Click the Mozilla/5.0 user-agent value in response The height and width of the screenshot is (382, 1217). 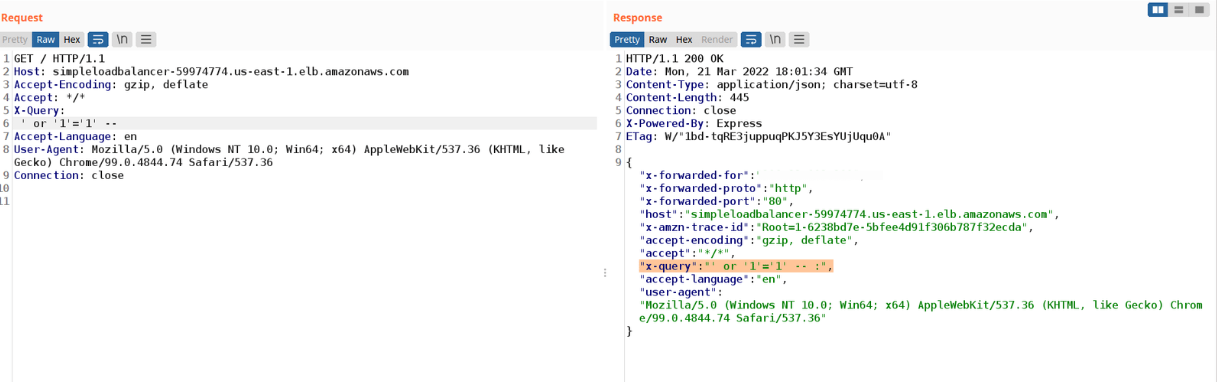pos(921,311)
